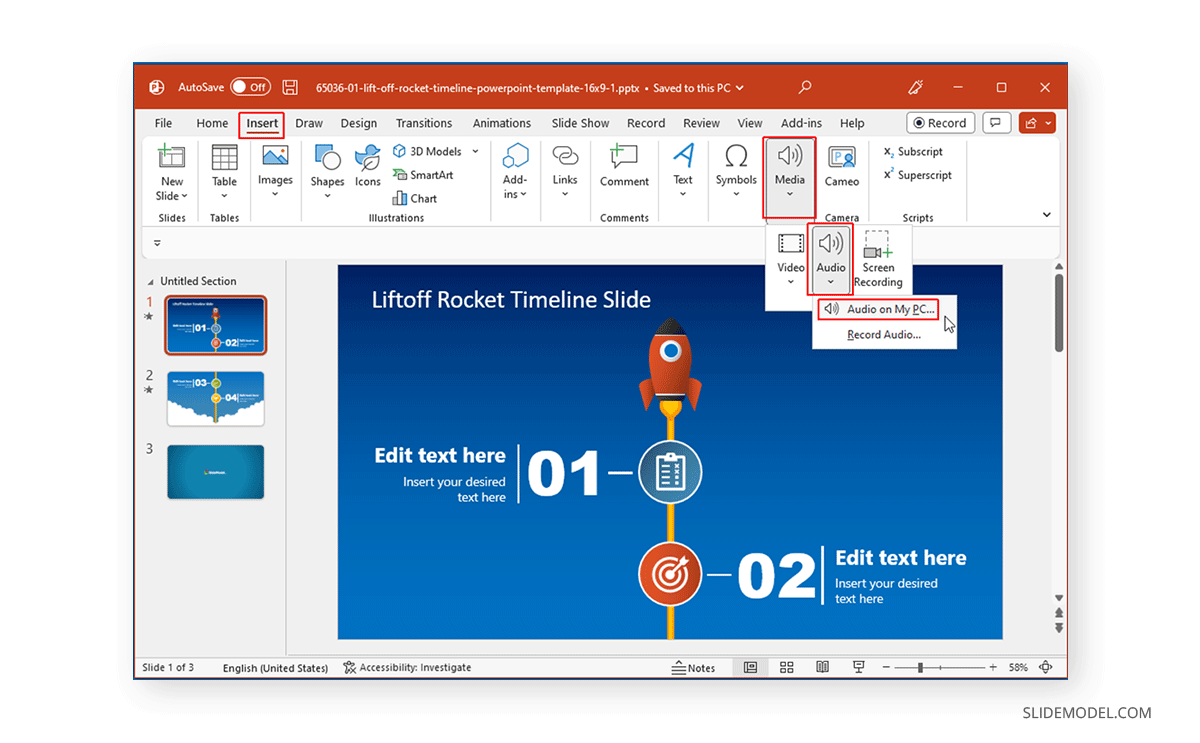Select the Media icon in the ribbon
Image resolution: width=1200 pixels, height=743 pixels.
click(789, 170)
